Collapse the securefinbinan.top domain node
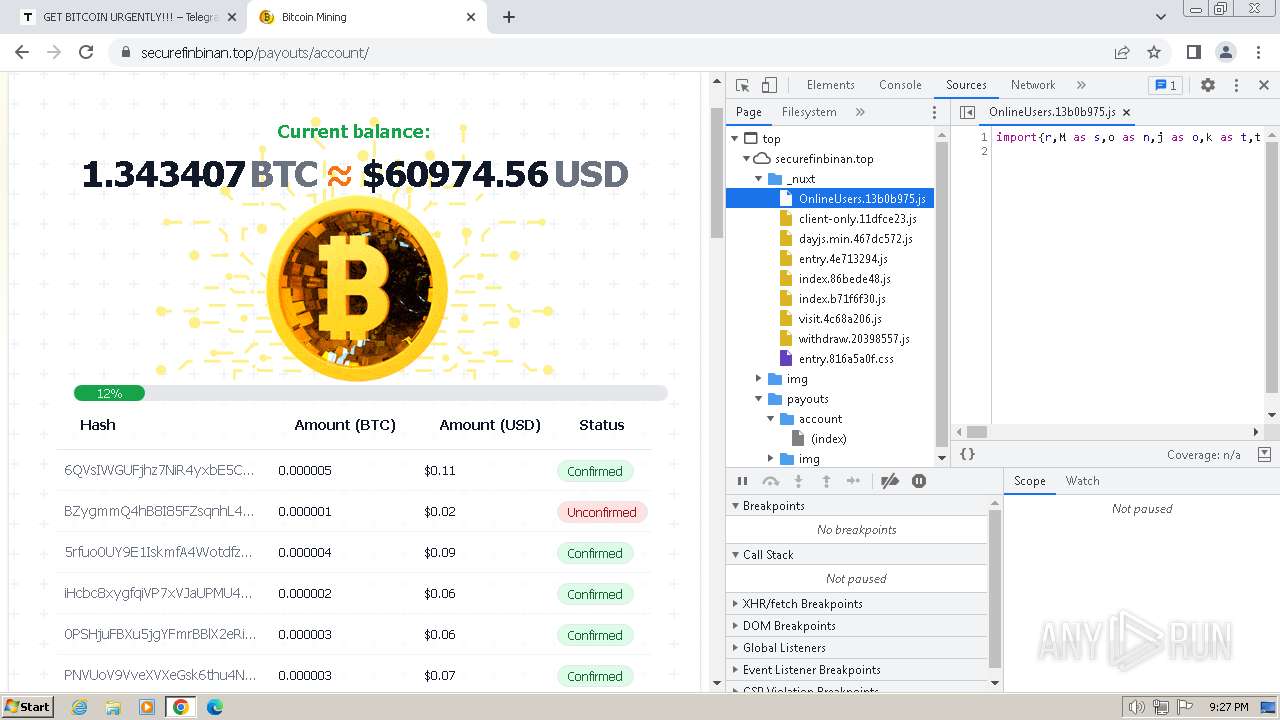1280x720 pixels. (x=746, y=159)
